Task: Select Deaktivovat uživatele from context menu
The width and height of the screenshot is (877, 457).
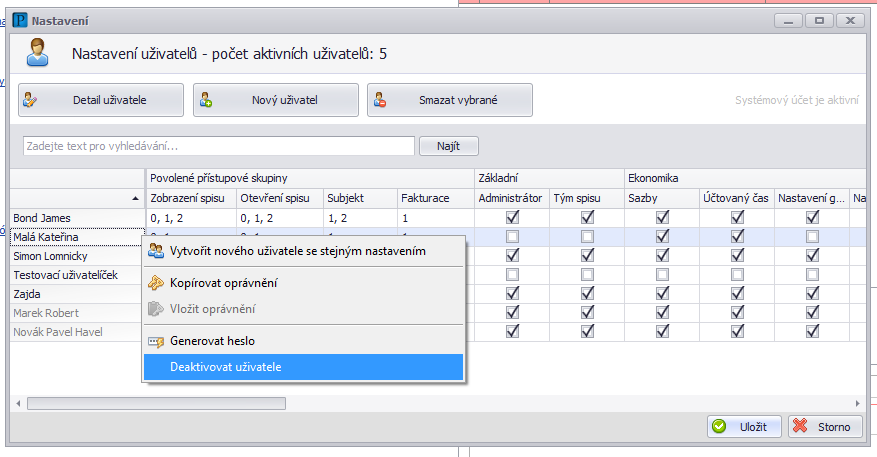Action: coord(225,367)
